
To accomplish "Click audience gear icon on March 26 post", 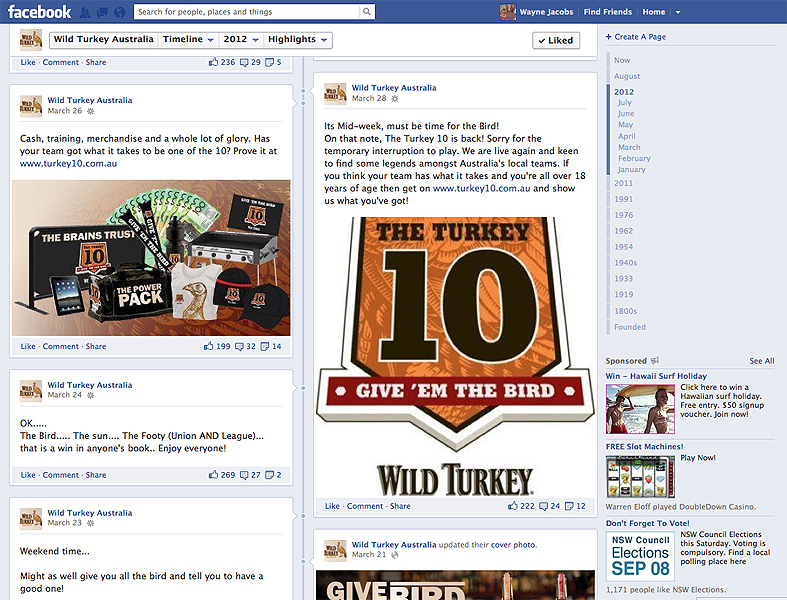I will 90,111.
